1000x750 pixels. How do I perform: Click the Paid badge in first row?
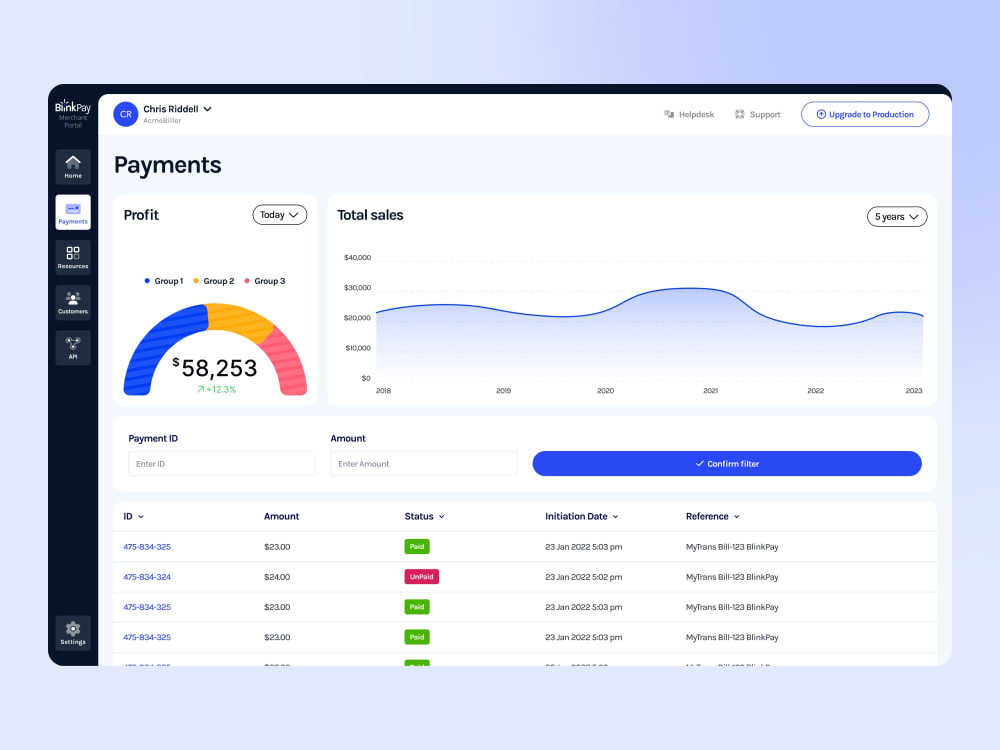pyautogui.click(x=417, y=547)
